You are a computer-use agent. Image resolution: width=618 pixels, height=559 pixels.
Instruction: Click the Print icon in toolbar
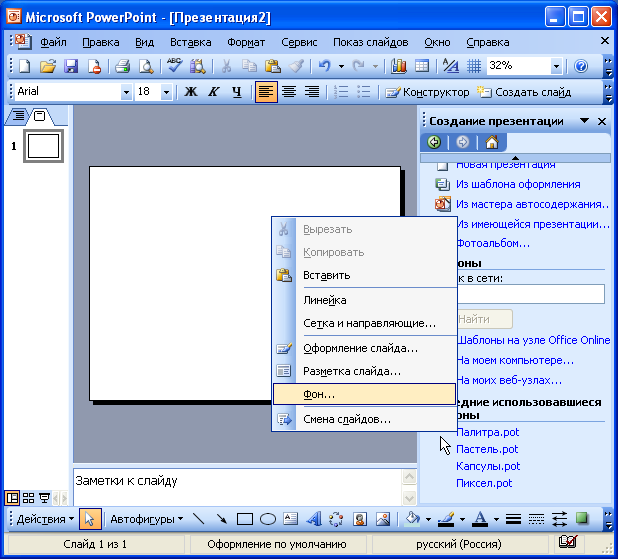pos(123,66)
